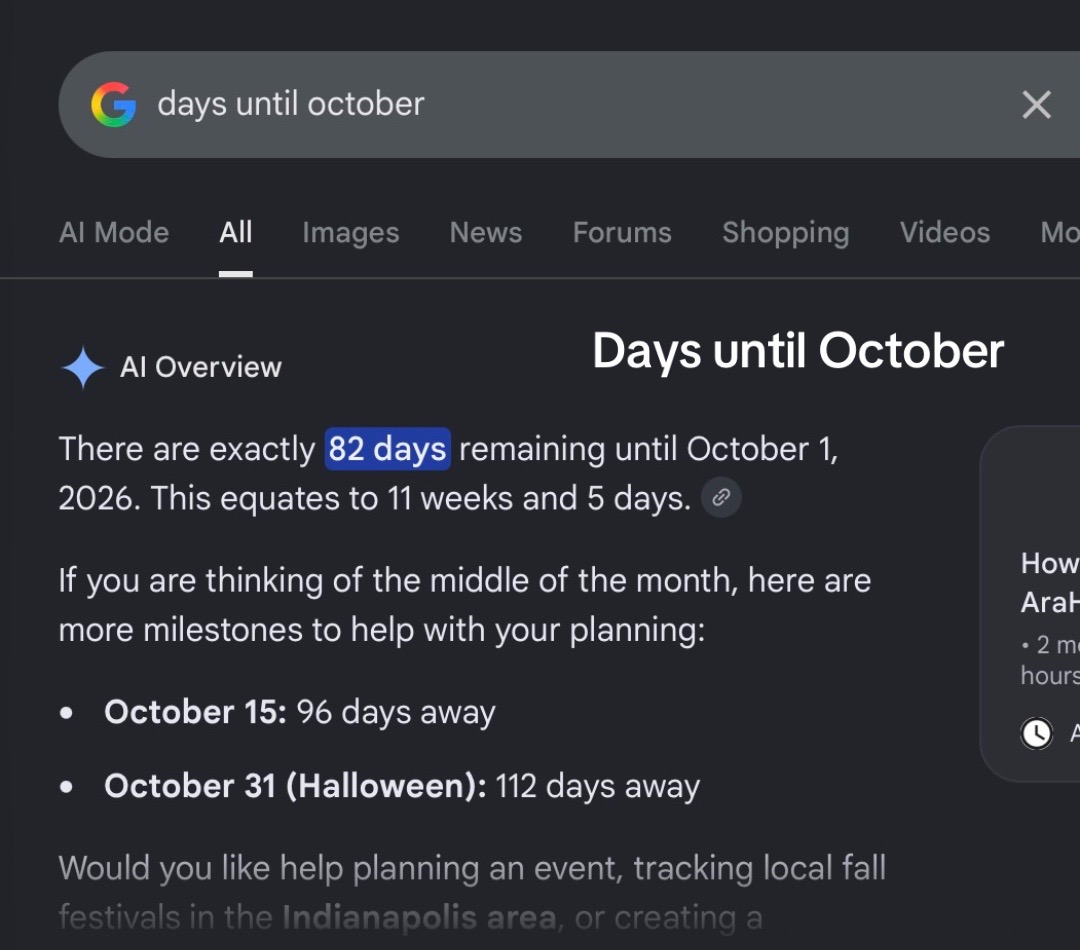
Task: Click the clock icon in side card
Action: 1036,733
